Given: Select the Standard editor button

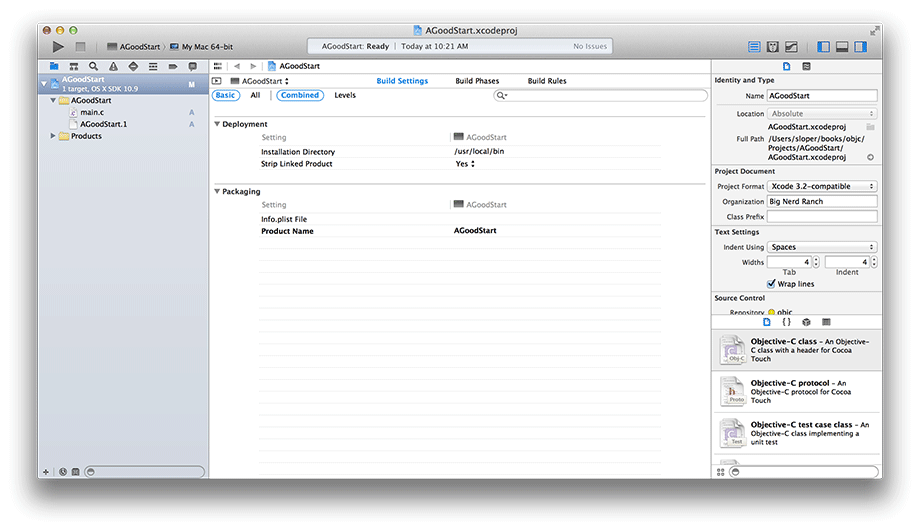Looking at the screenshot, I should [755, 46].
